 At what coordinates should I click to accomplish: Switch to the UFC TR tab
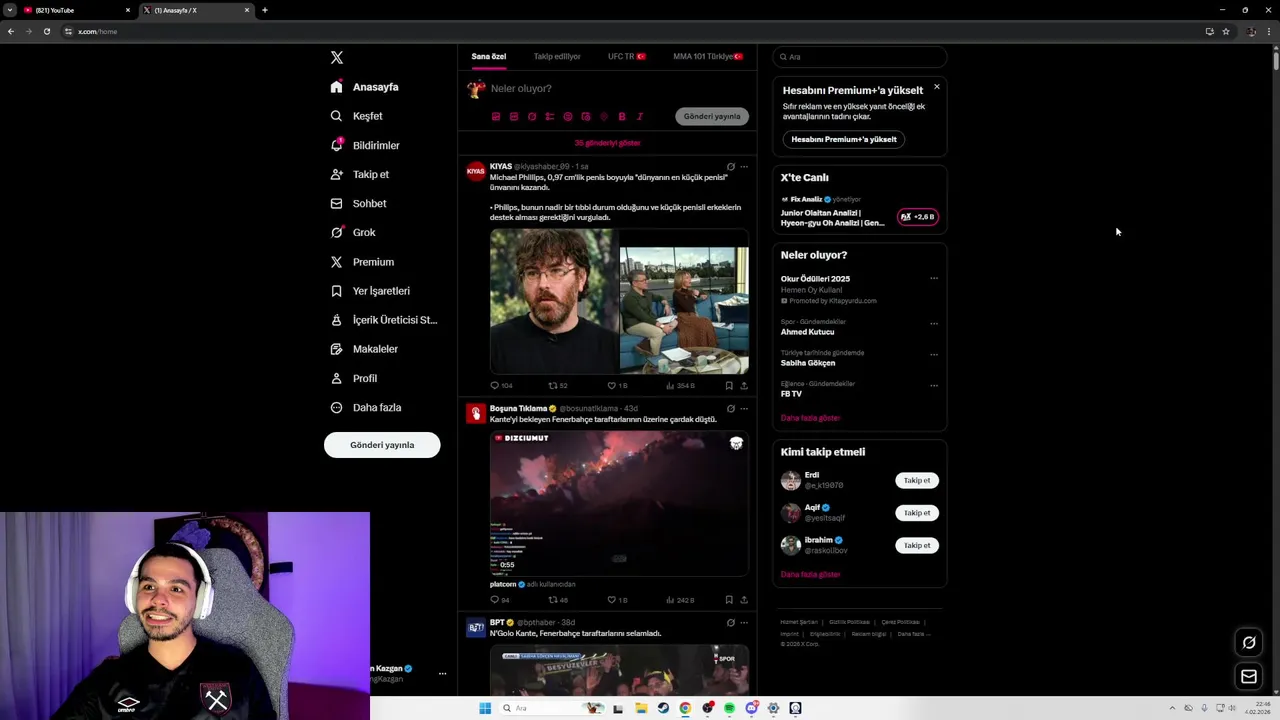click(x=627, y=57)
